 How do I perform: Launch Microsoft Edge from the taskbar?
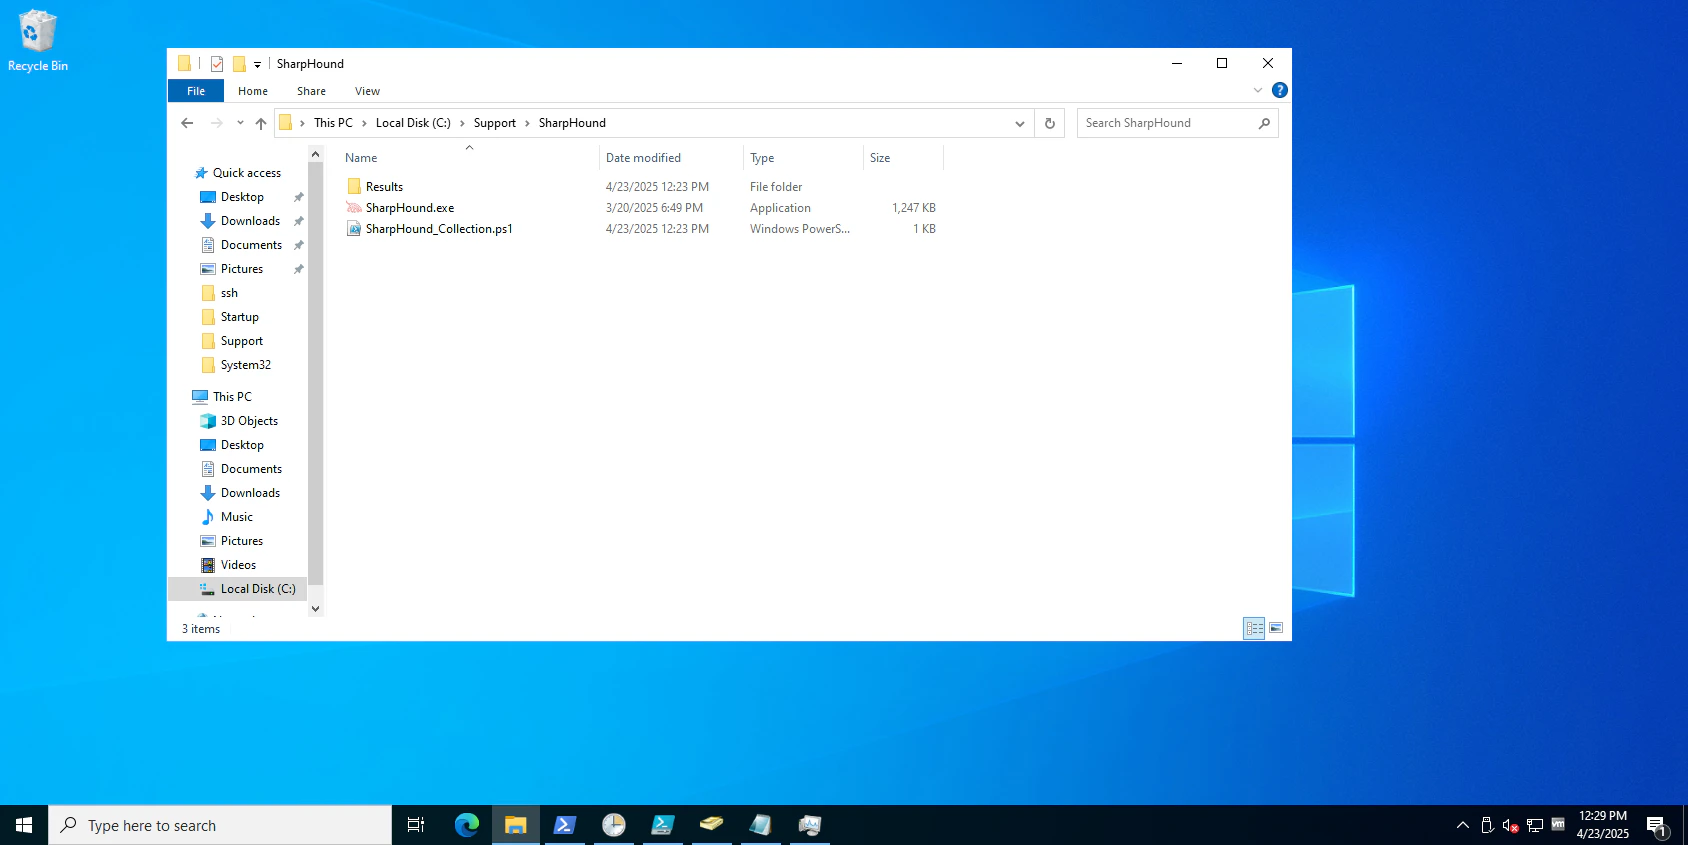click(x=467, y=825)
